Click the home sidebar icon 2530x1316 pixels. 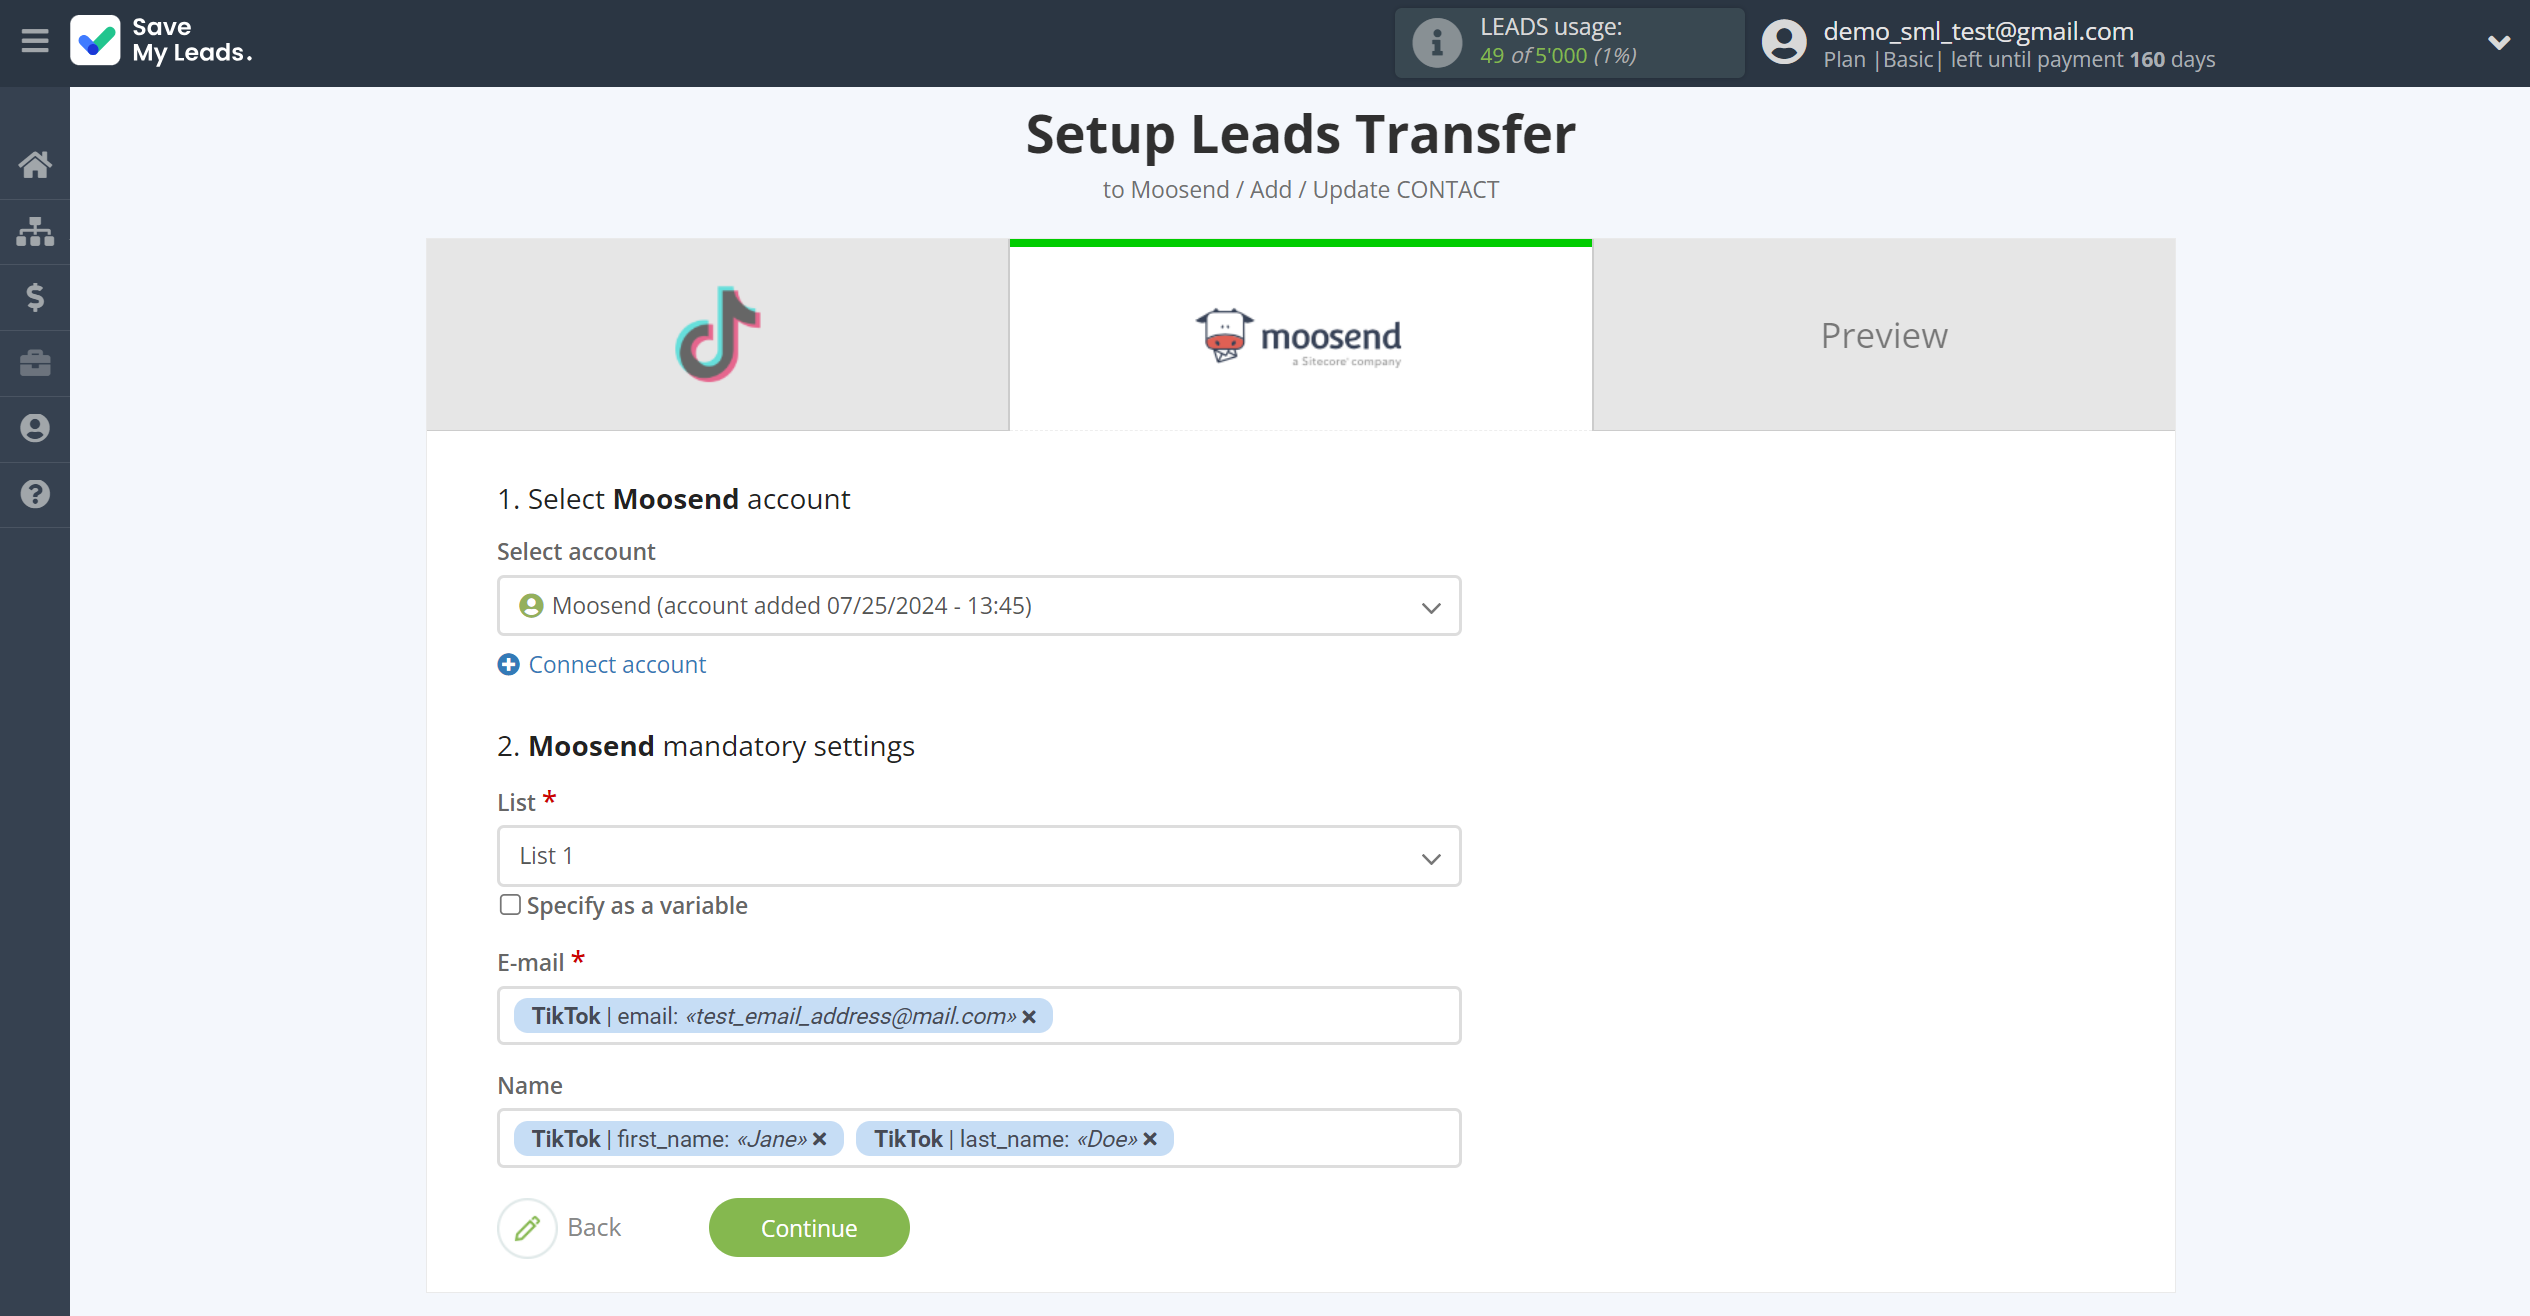click(x=37, y=164)
